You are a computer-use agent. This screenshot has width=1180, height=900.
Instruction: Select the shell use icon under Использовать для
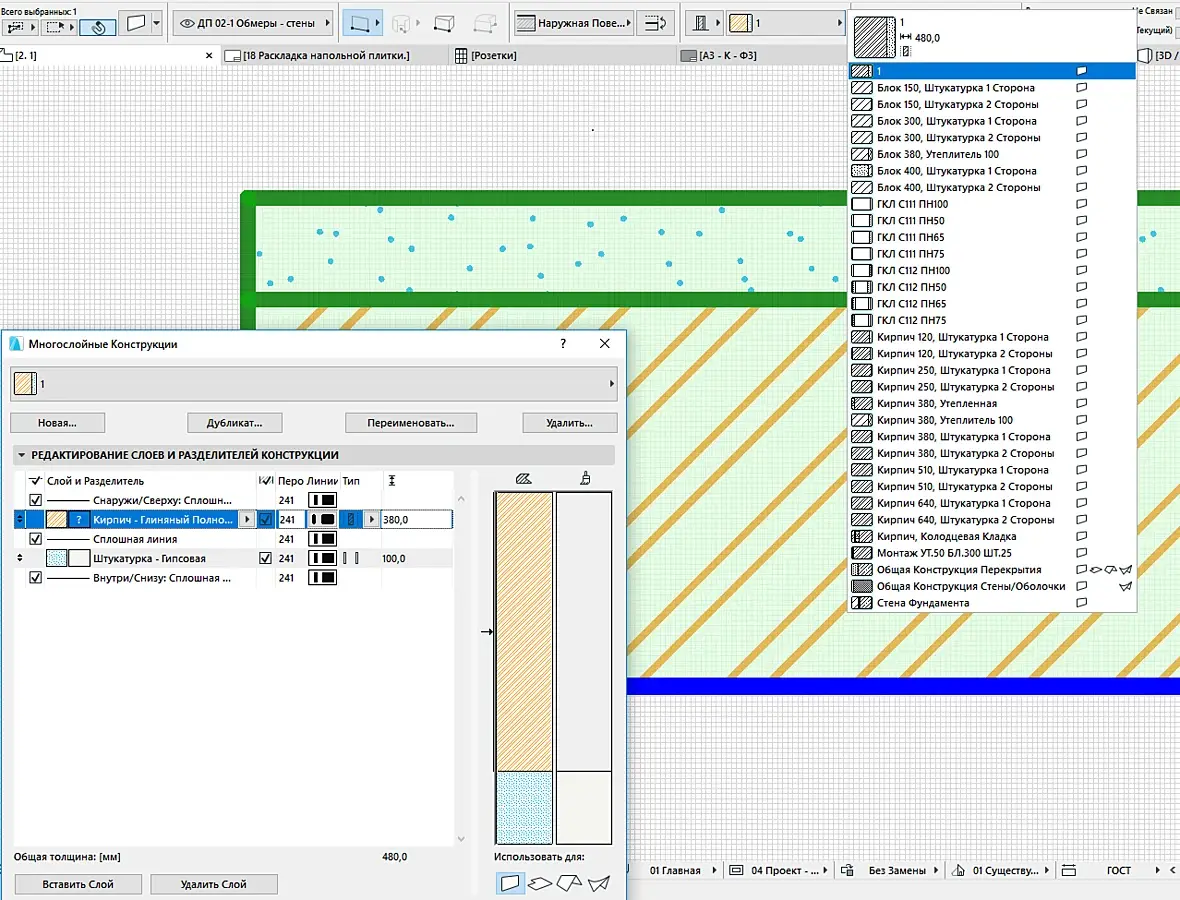click(x=598, y=882)
